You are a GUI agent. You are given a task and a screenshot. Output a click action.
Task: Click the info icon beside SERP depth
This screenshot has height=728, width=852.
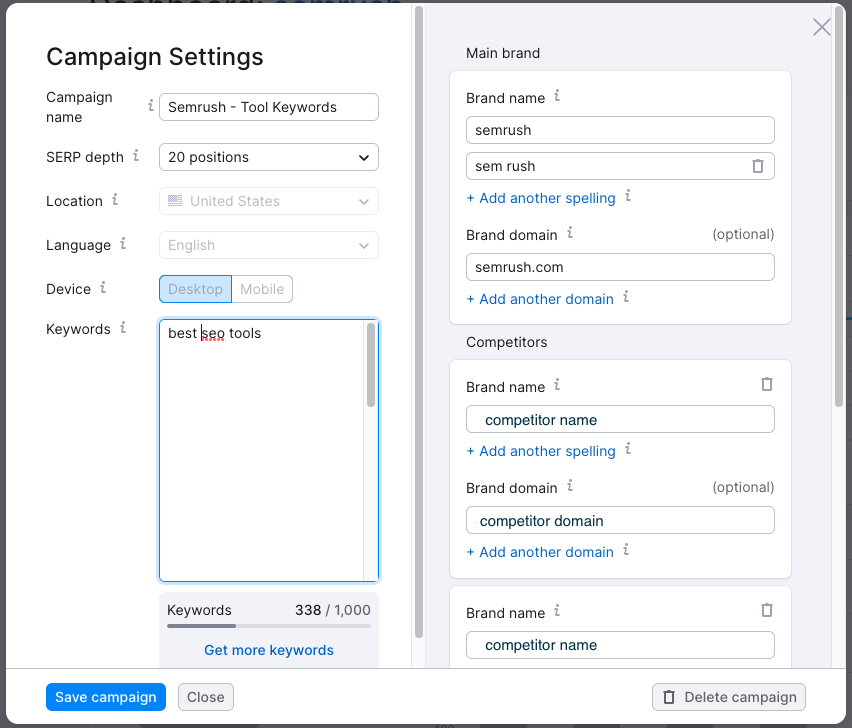[137, 156]
